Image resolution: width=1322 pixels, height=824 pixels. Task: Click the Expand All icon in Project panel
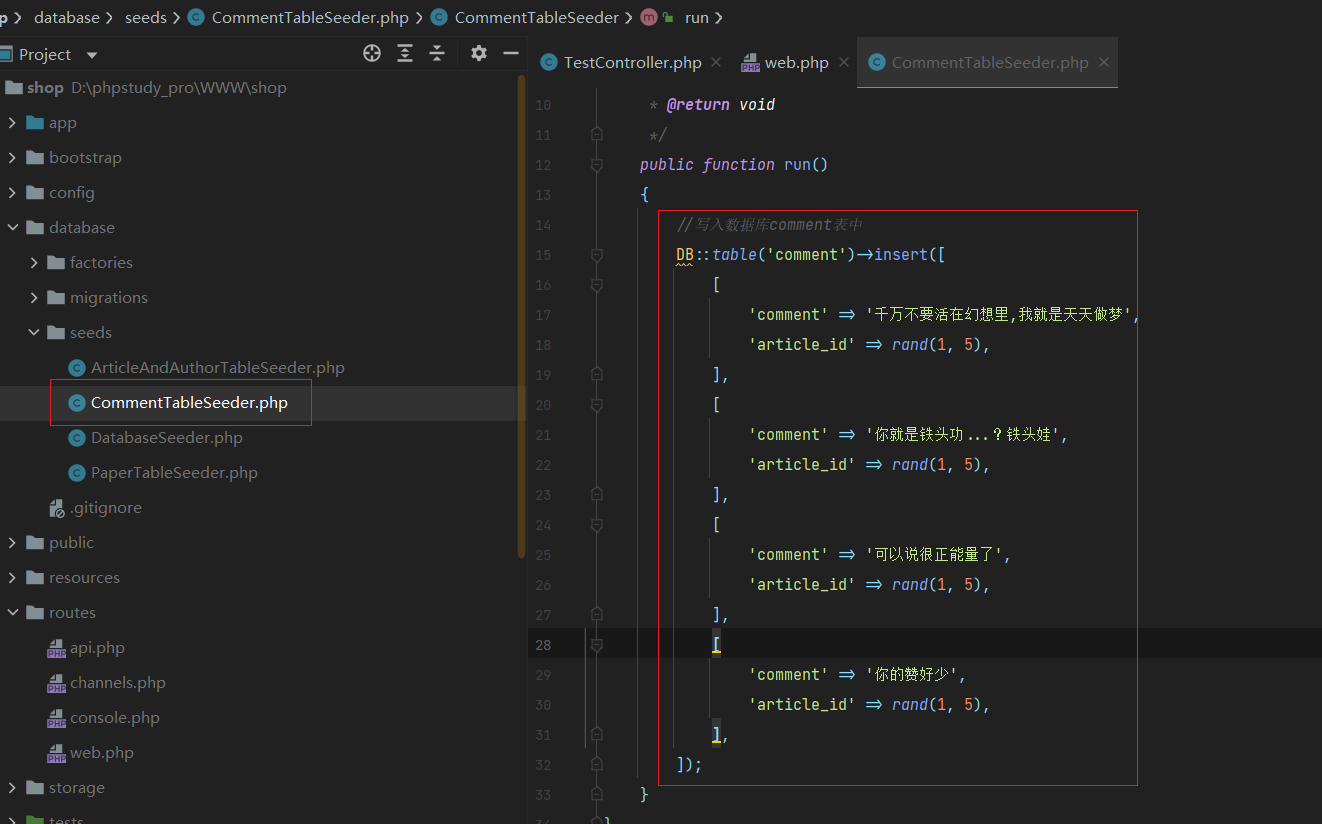point(405,54)
